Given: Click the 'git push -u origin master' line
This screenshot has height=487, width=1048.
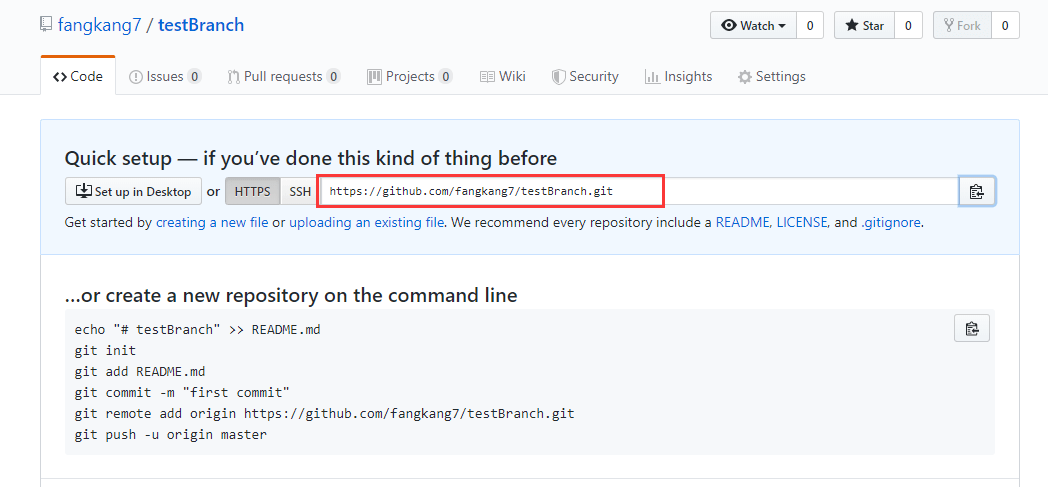Looking at the screenshot, I should point(170,435).
